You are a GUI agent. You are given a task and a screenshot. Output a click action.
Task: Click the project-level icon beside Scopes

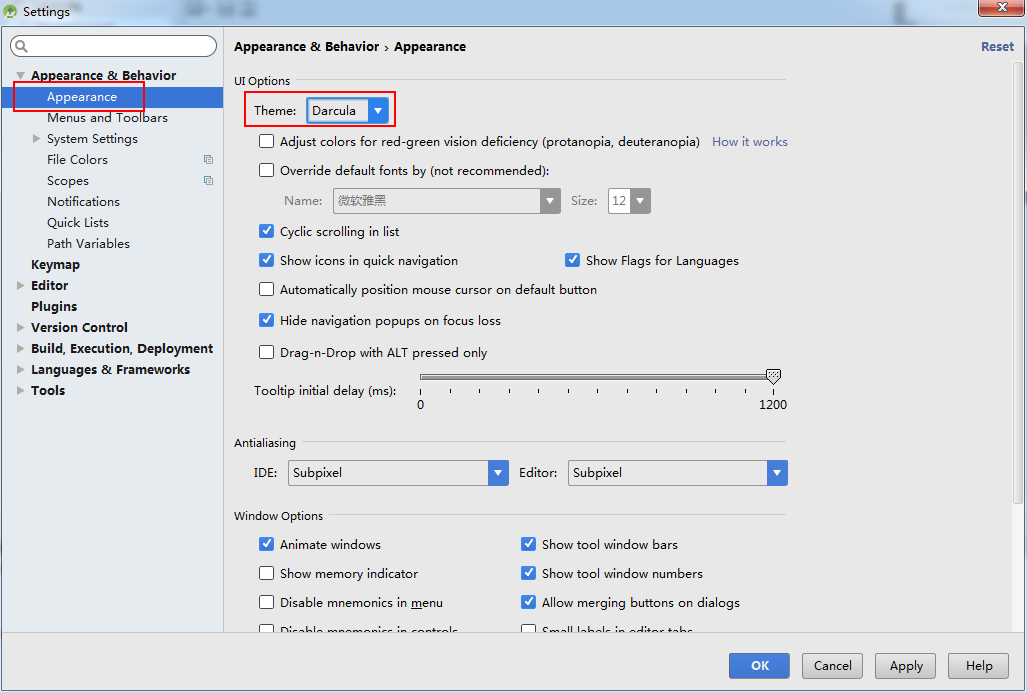pyautogui.click(x=208, y=181)
